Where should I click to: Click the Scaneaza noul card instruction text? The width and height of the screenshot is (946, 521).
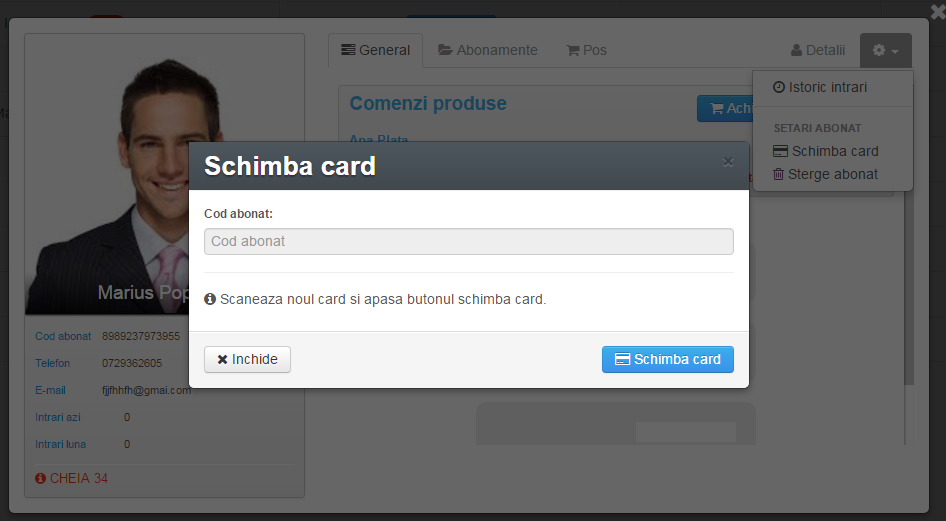pyautogui.click(x=383, y=300)
